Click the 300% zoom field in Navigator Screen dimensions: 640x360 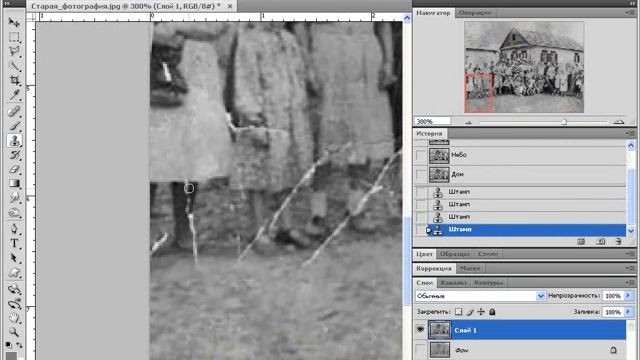point(433,121)
